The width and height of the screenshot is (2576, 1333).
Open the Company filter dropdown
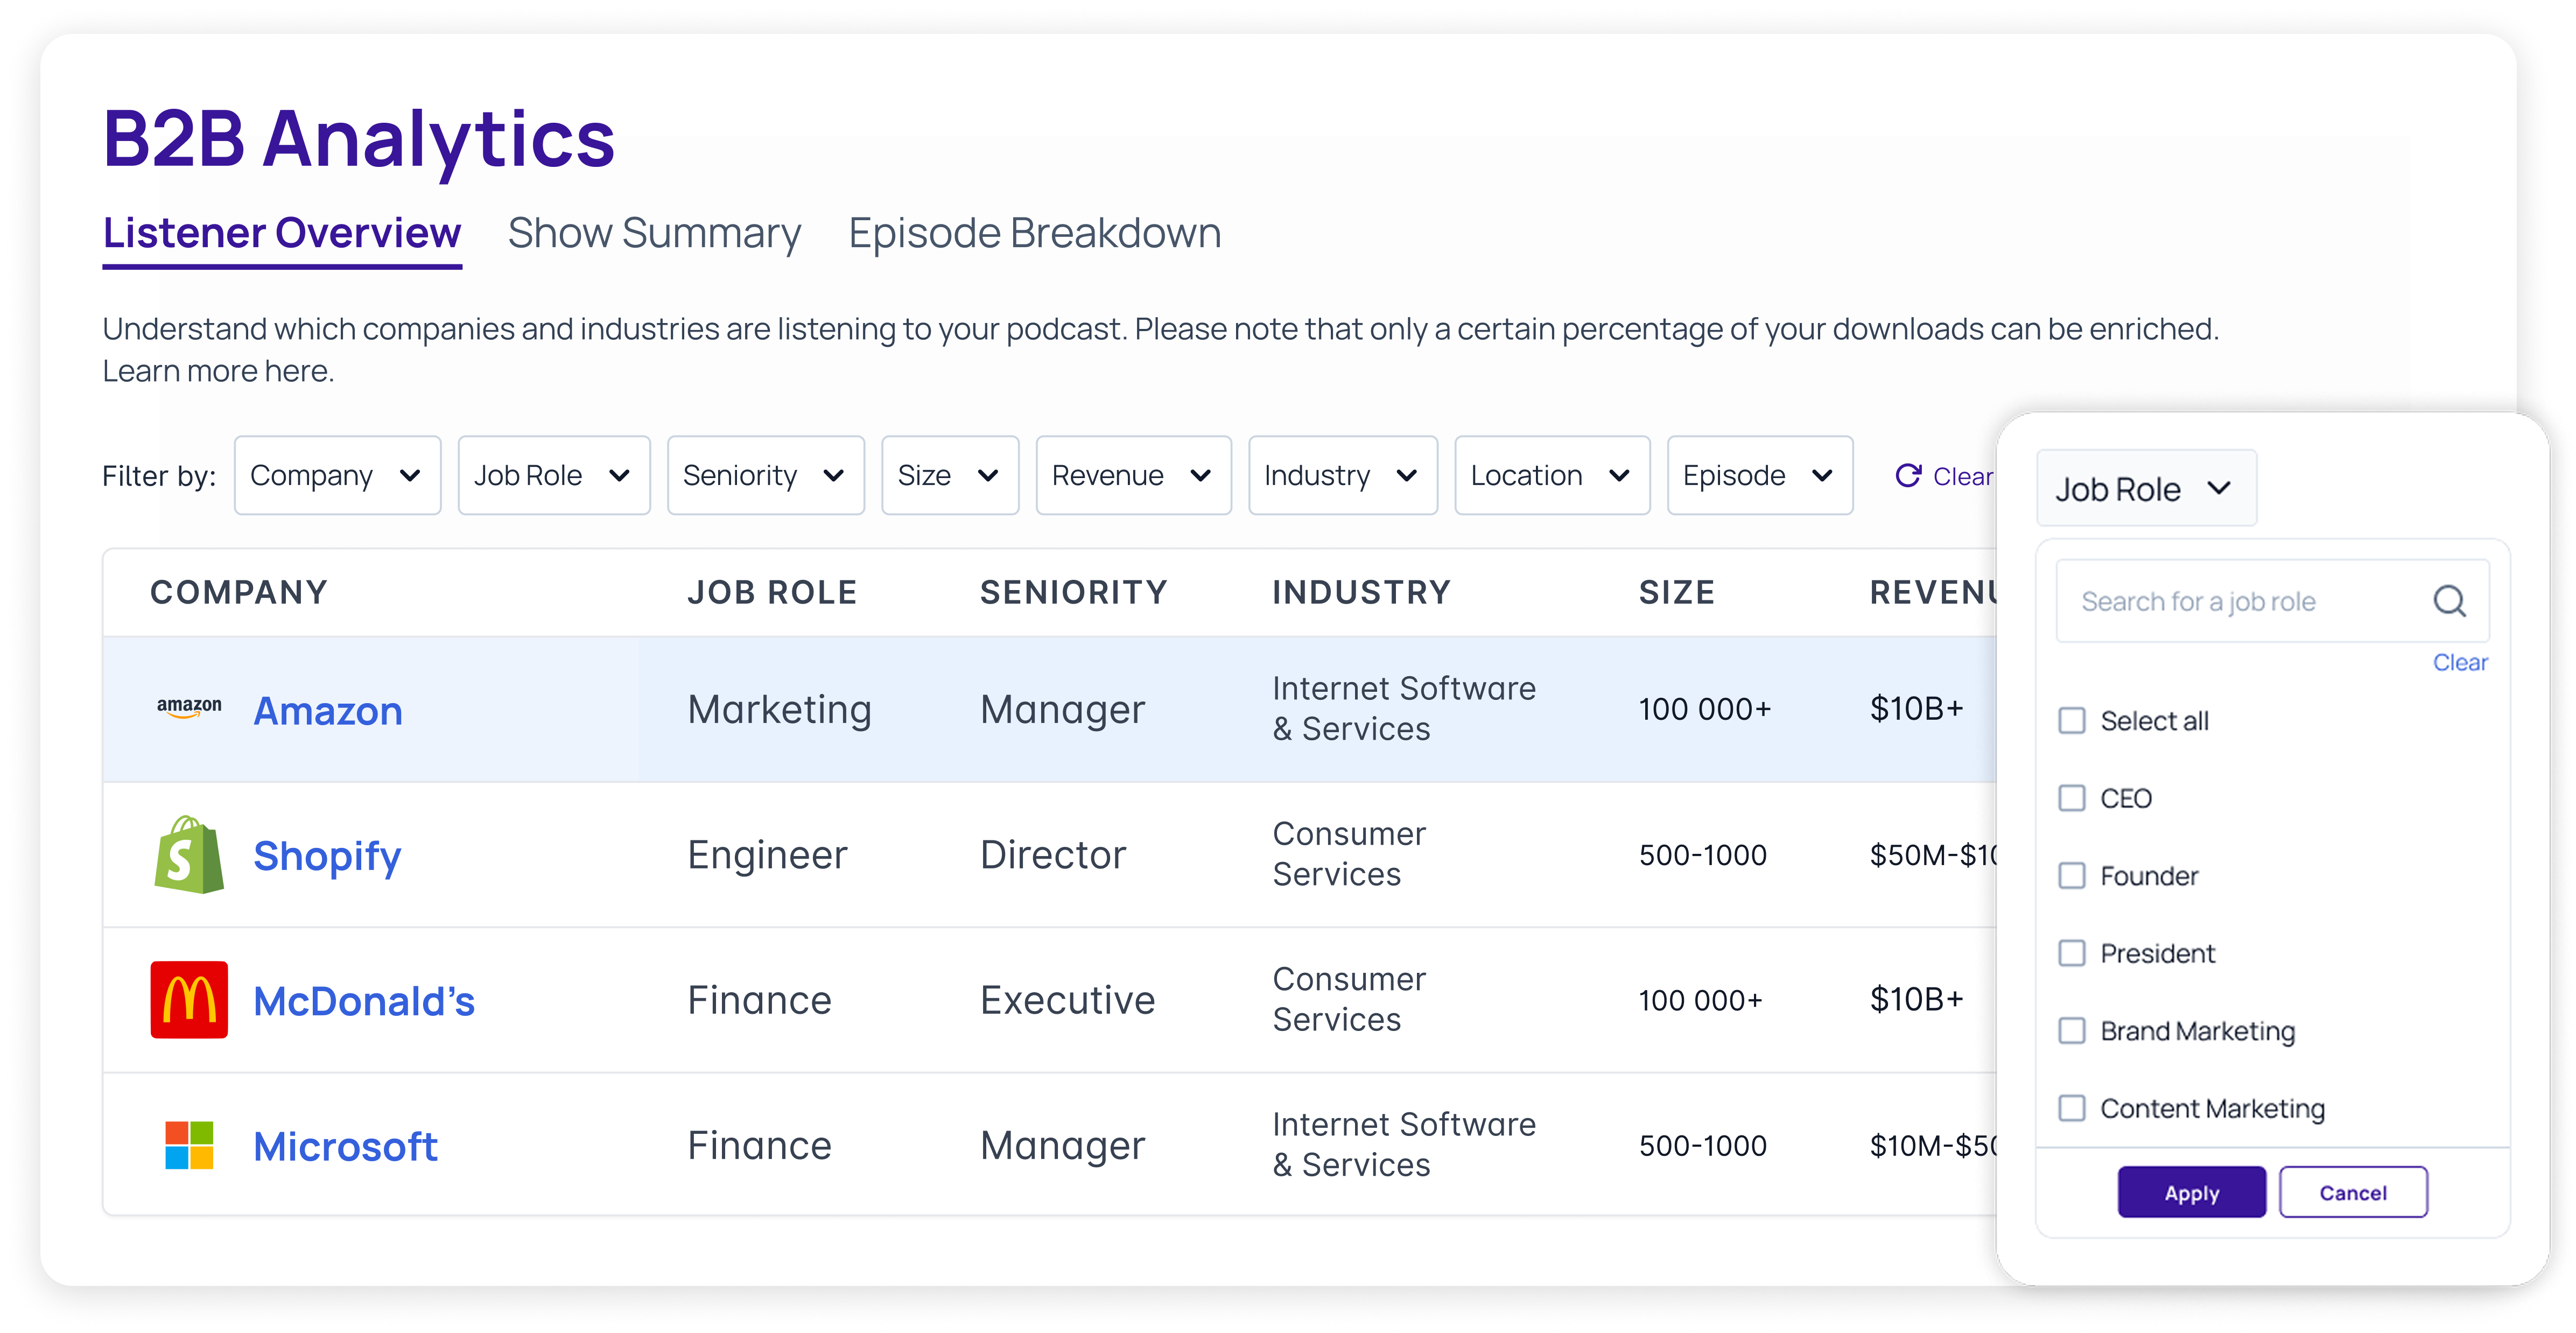pos(337,476)
